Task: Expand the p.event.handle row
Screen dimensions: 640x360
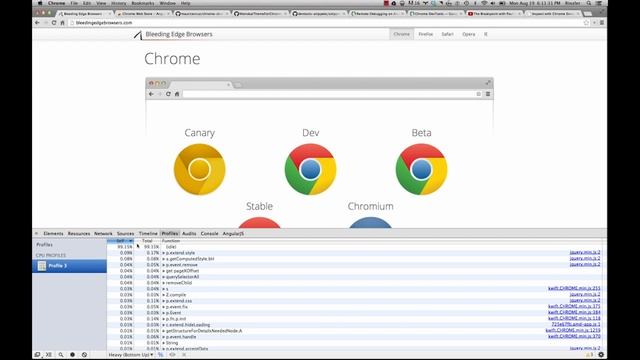Action: pos(164,337)
